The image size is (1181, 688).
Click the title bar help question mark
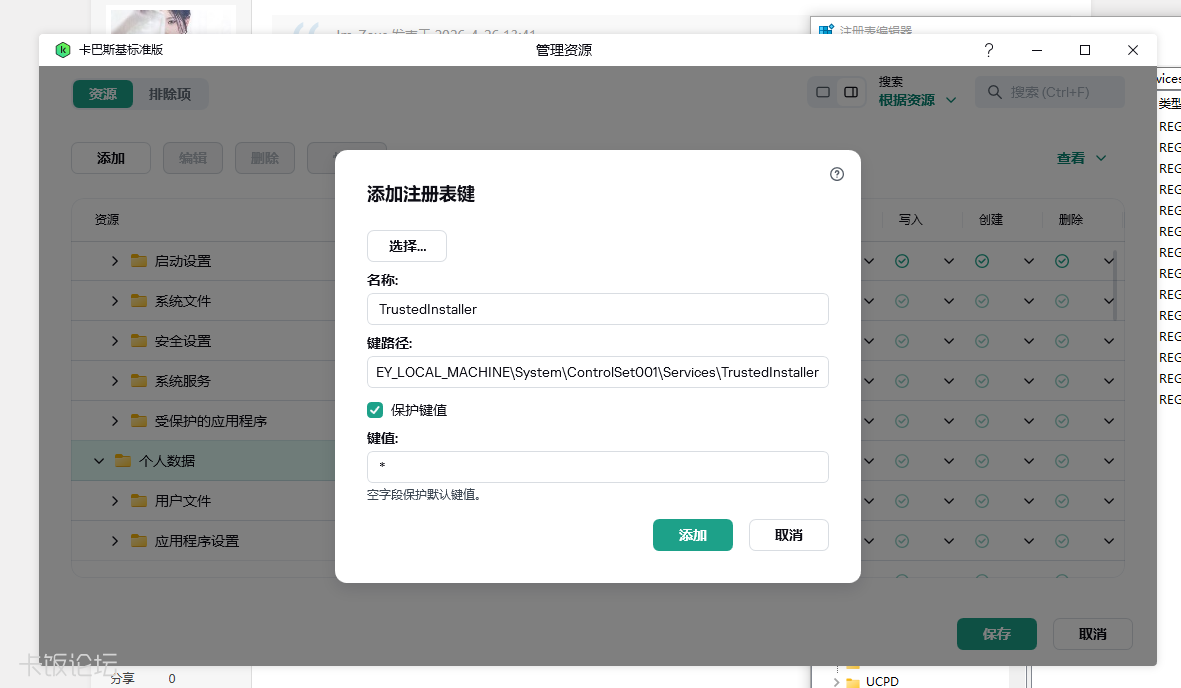(x=989, y=50)
